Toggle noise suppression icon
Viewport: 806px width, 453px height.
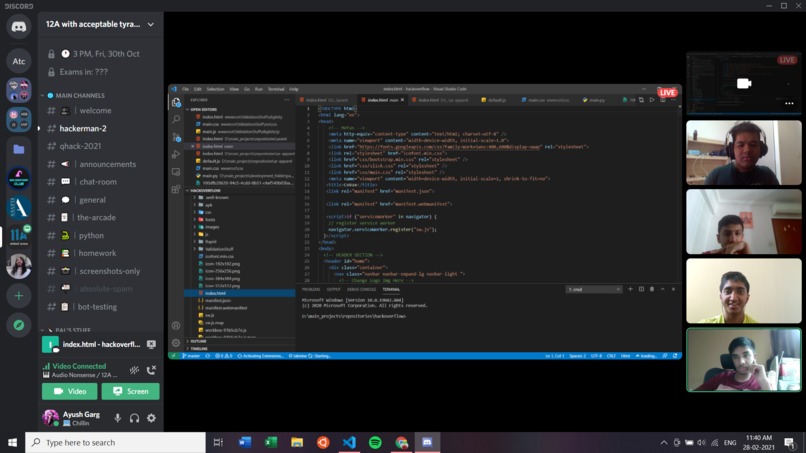(x=134, y=370)
